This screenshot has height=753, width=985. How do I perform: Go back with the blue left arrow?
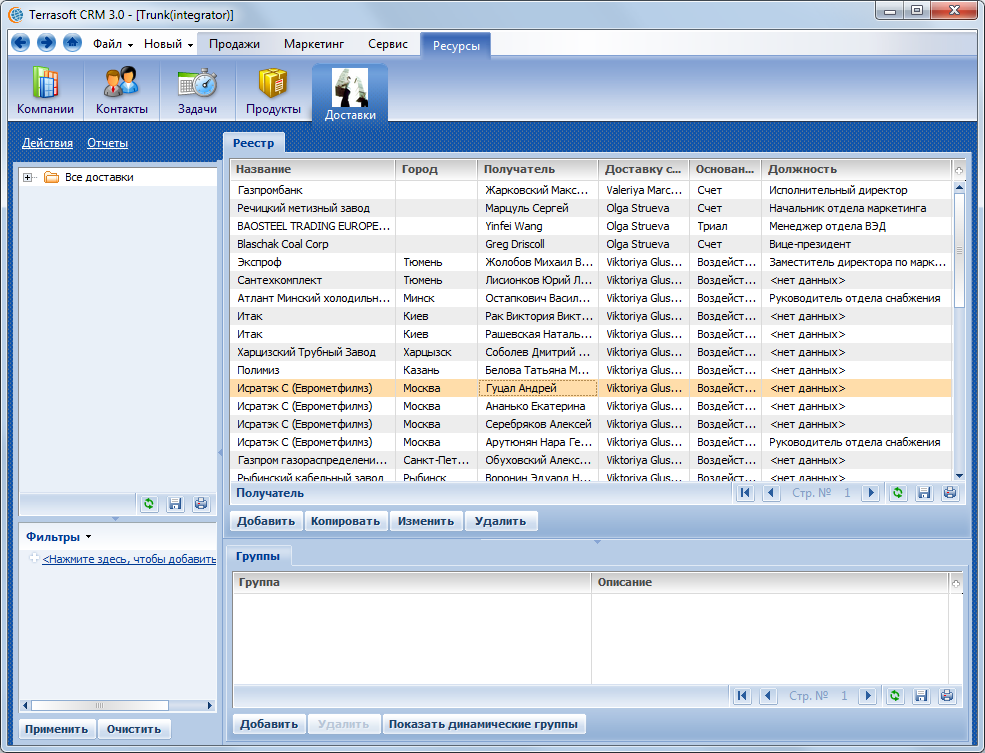pos(20,43)
